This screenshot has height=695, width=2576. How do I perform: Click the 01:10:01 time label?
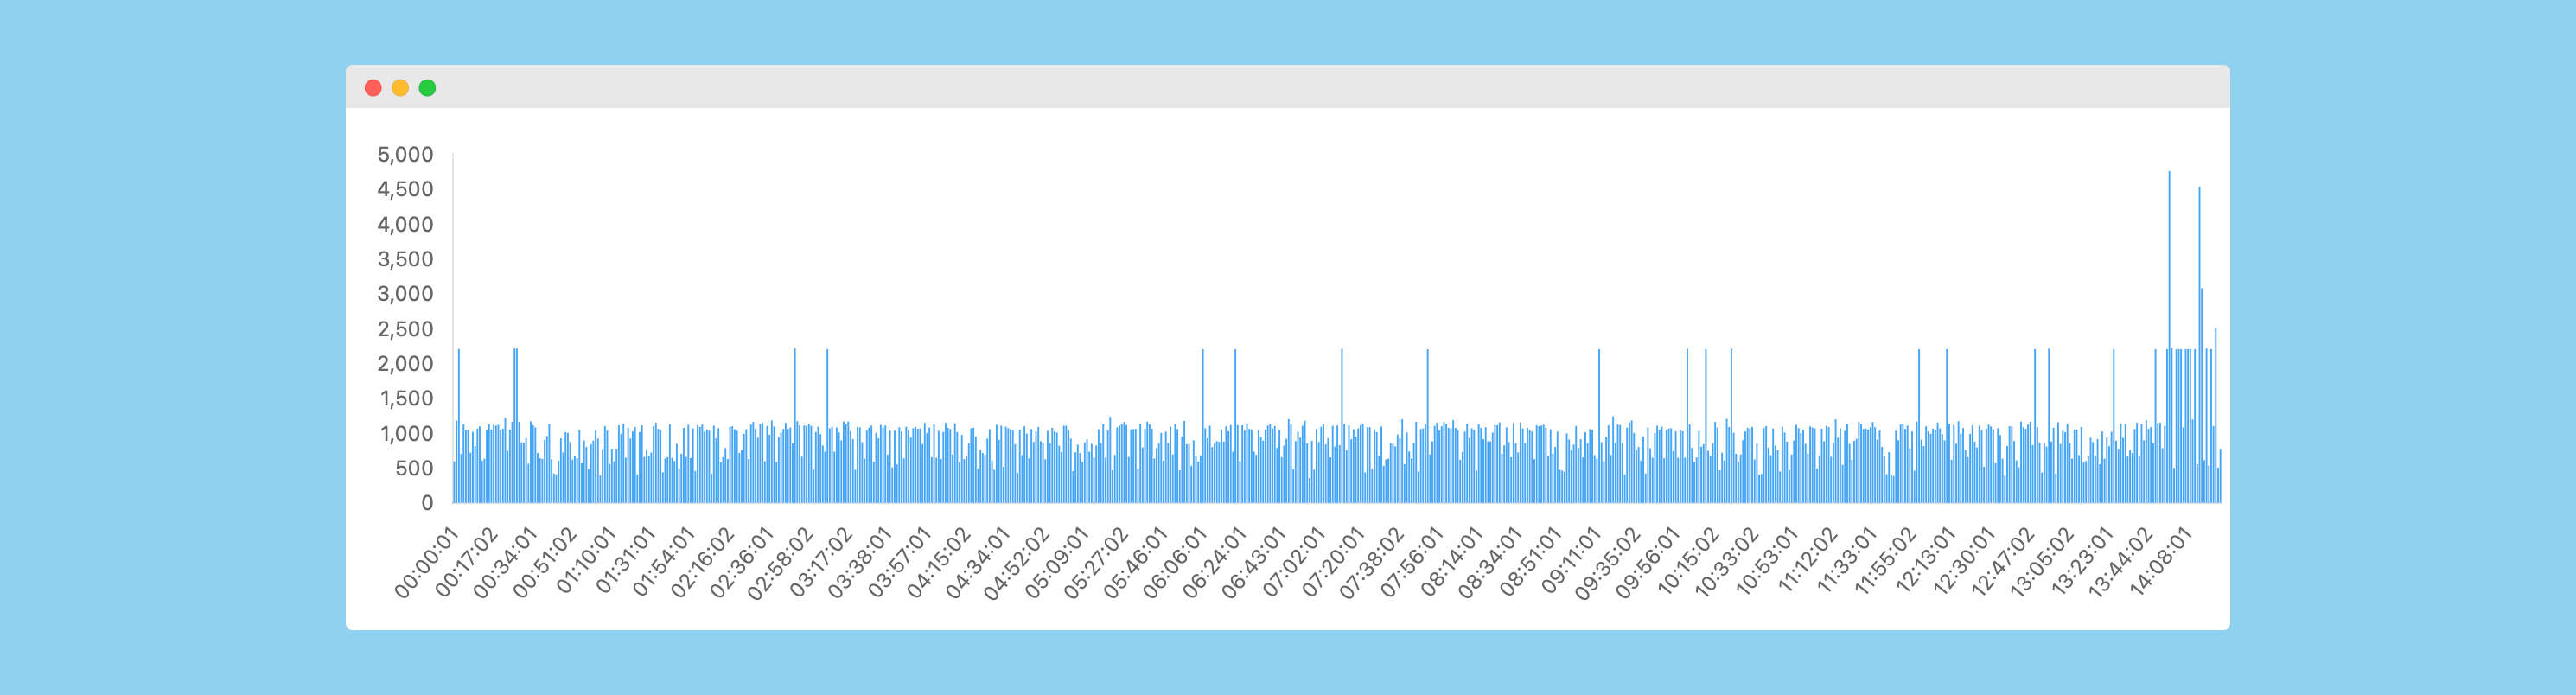pos(586,561)
